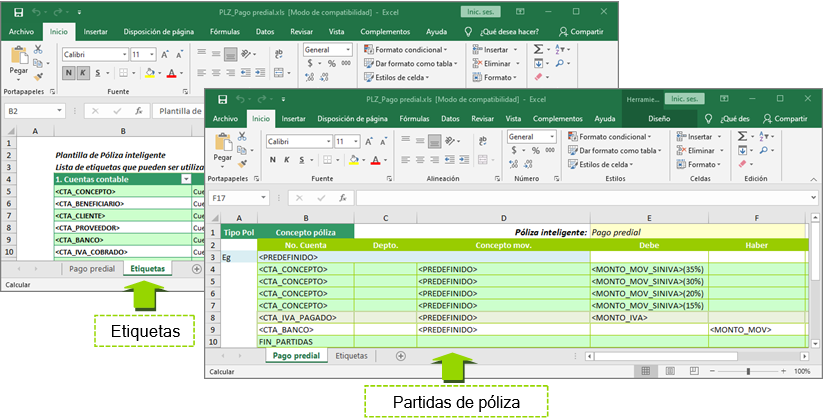Toggle align left in front window
This screenshot has height=419, width=824.
(x=405, y=160)
